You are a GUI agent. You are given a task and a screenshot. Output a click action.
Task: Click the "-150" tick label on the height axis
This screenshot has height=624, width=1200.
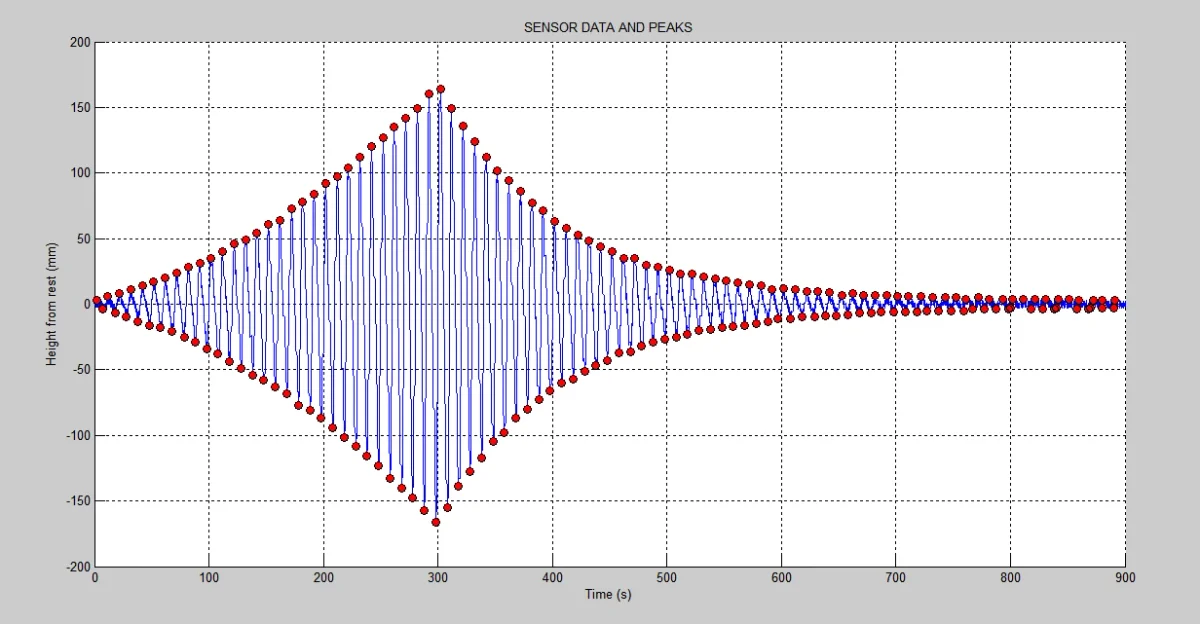click(x=78, y=501)
